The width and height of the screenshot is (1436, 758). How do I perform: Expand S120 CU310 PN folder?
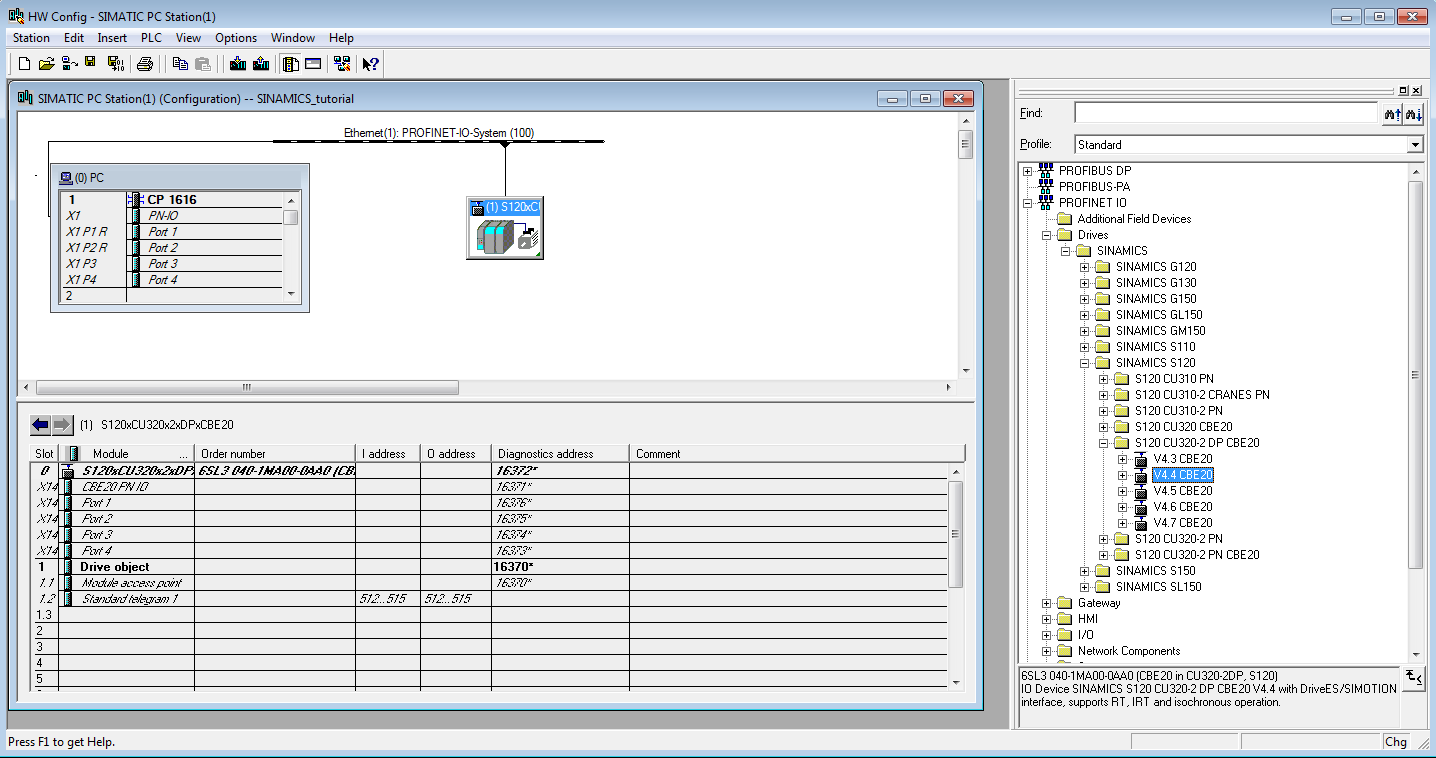coord(1103,379)
